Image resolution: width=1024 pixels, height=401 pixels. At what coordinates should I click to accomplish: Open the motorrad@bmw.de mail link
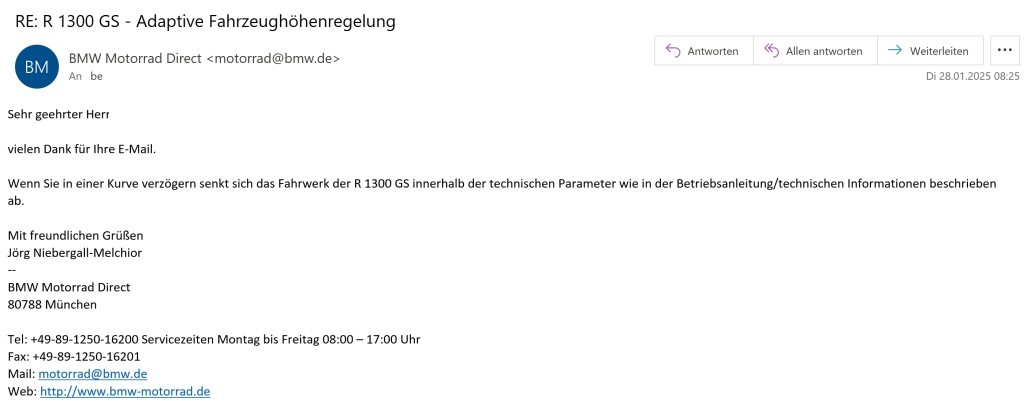(92, 374)
